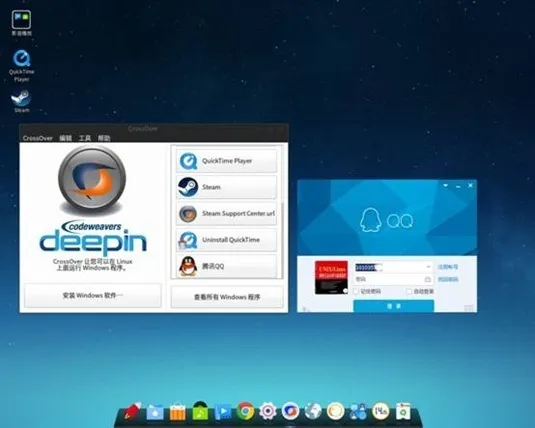Launch Steam from the CrossOver list
Viewport: 535px width, 428px height.
tap(226, 187)
